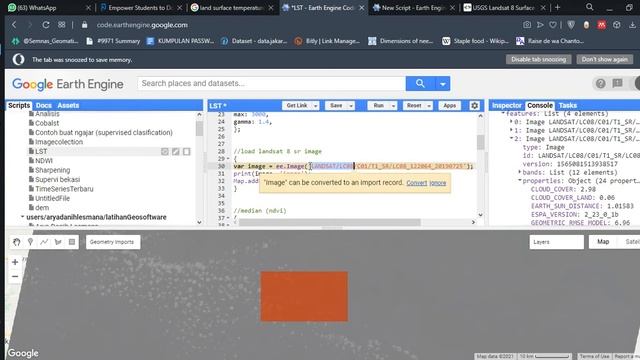Click the code editor horizontal scrollbar
640x360 pixels.
[x=330, y=222]
